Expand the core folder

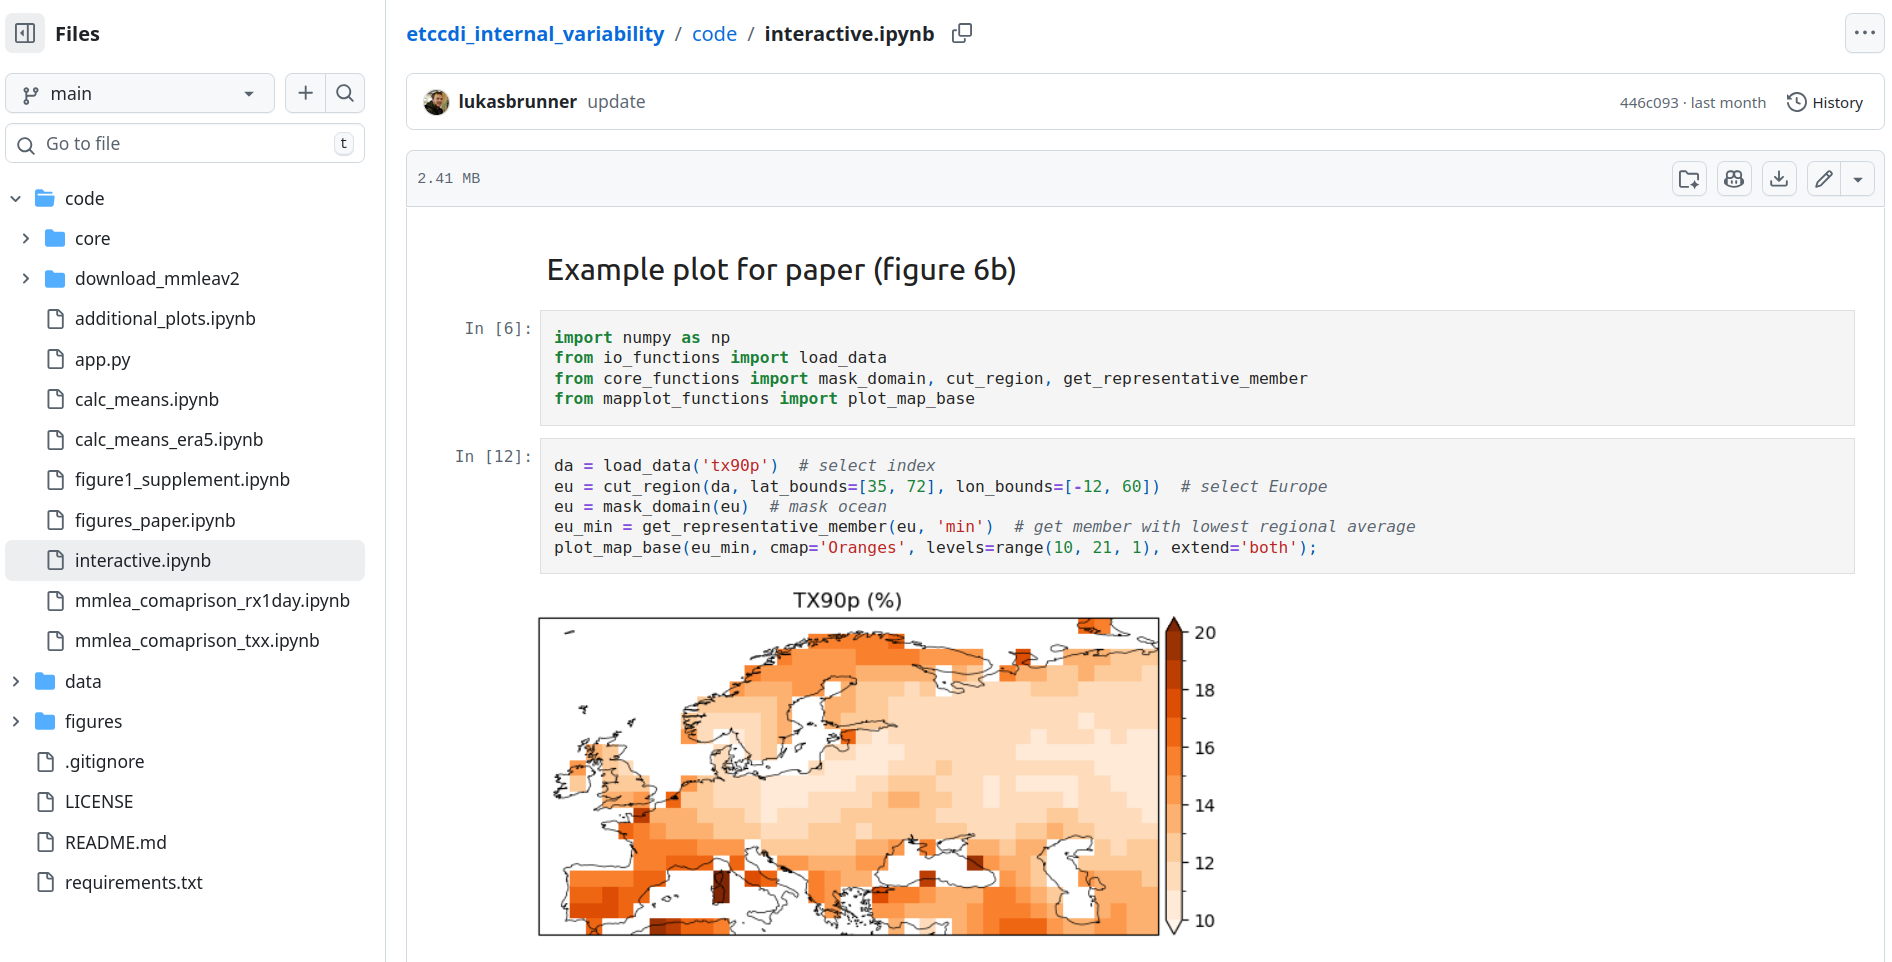pos(26,238)
